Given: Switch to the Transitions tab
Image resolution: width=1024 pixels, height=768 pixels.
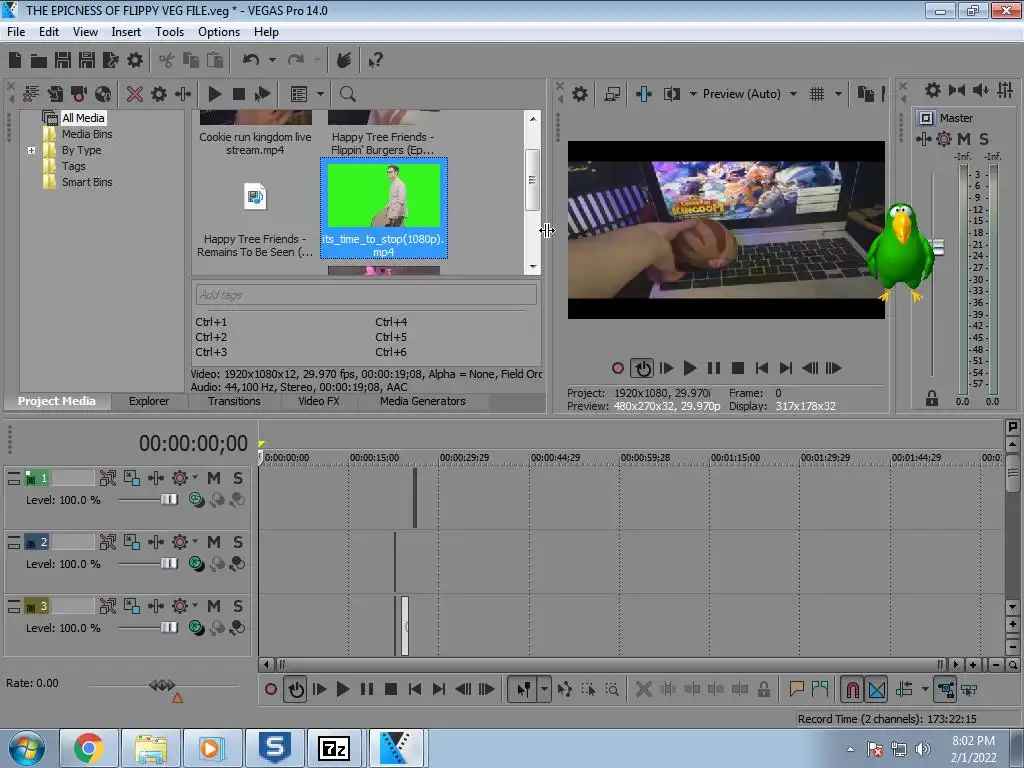Looking at the screenshot, I should pyautogui.click(x=234, y=401).
